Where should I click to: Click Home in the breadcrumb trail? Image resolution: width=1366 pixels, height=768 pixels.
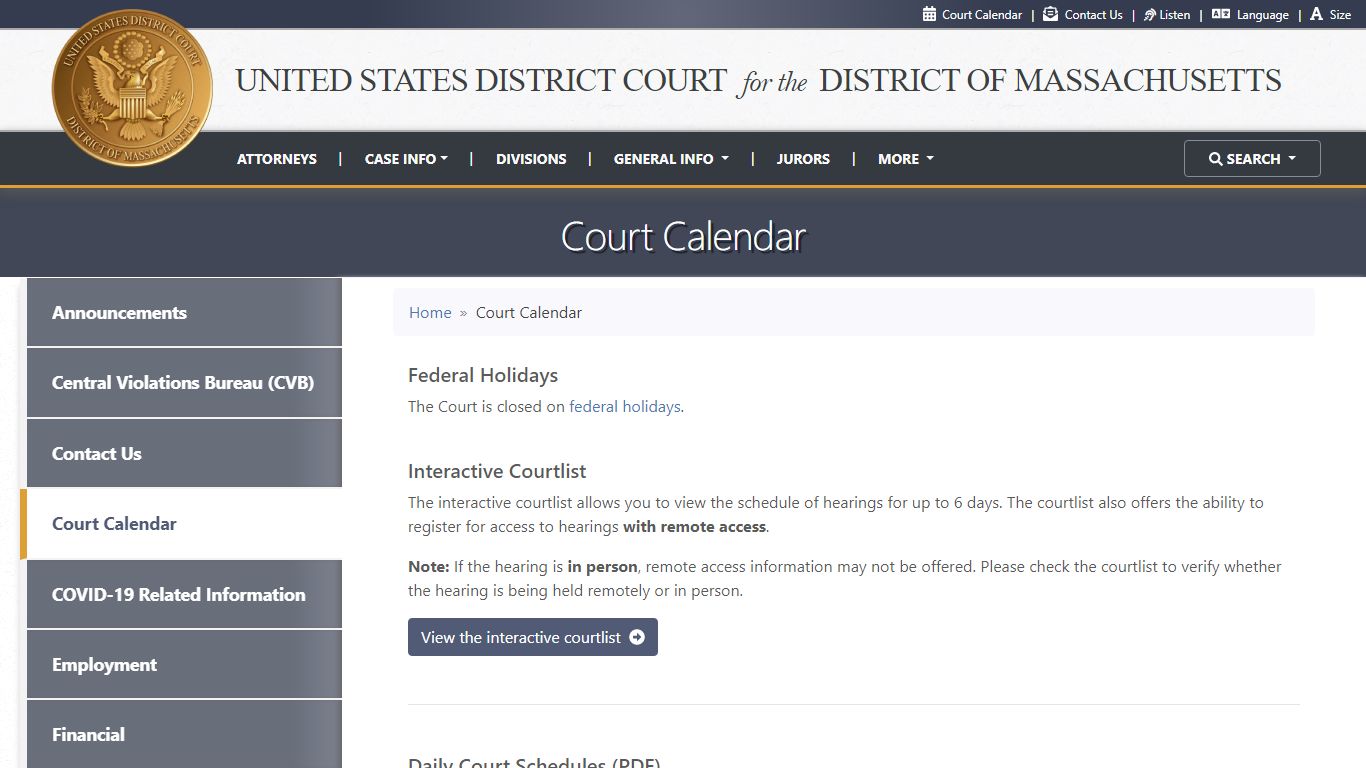430,312
